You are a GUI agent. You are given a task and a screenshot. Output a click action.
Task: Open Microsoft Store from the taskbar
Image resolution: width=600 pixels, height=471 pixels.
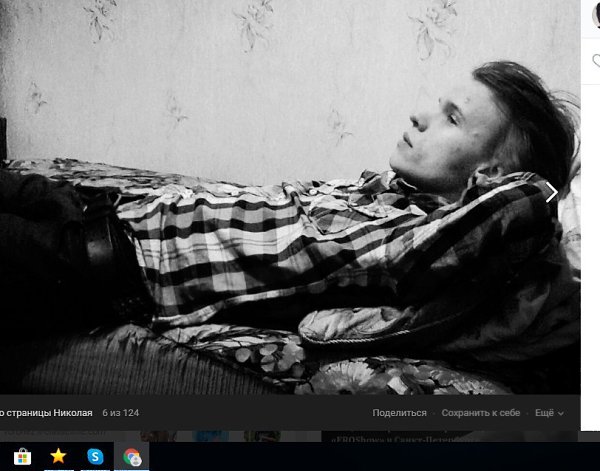click(21, 456)
